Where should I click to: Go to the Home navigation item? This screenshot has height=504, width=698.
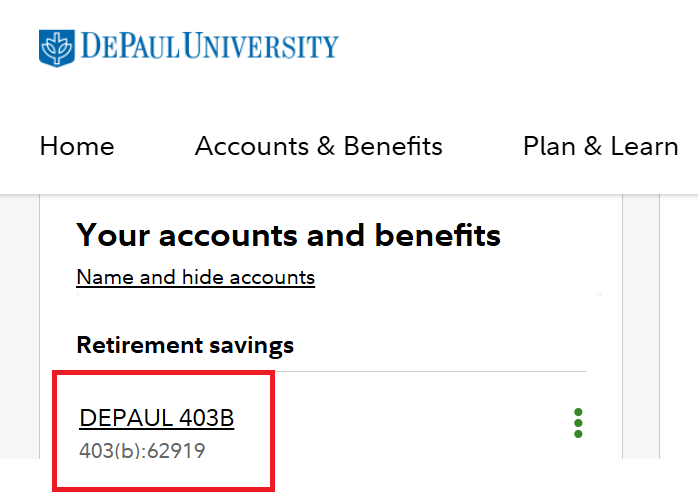pos(77,146)
